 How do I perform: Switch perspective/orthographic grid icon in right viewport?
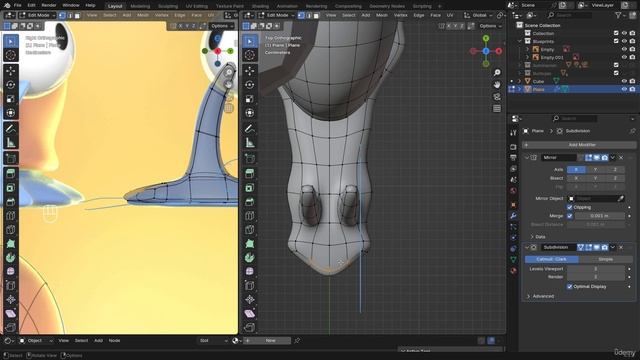(x=497, y=109)
